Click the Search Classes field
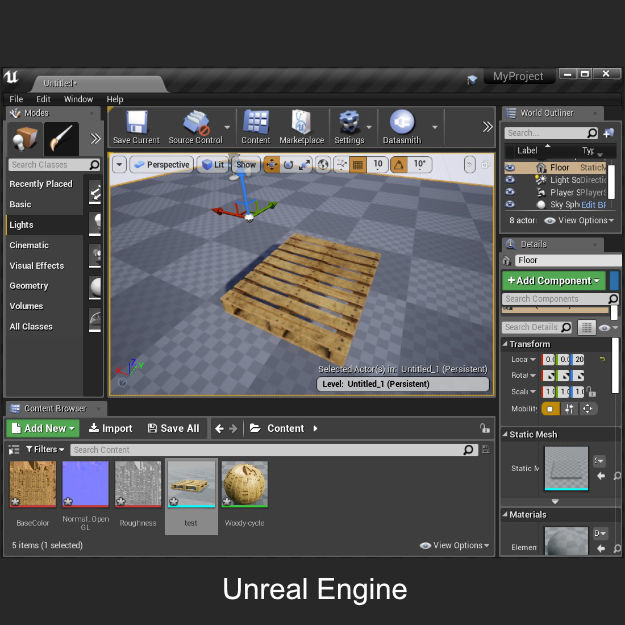This screenshot has height=625, width=625. [54, 165]
